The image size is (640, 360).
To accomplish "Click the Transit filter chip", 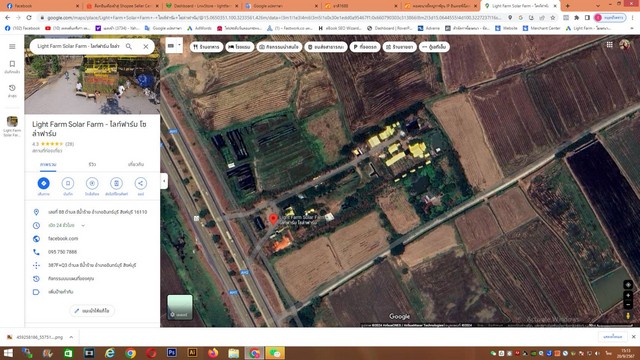I will 326,47.
